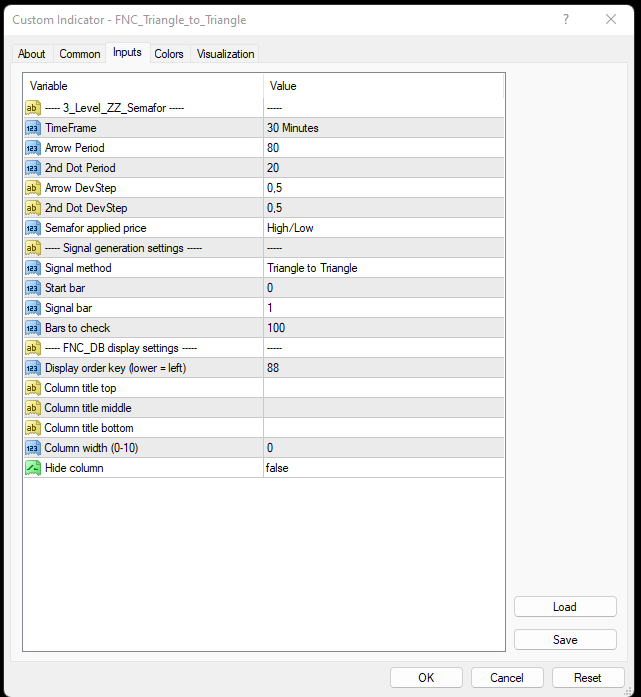Toggle the Hide column value 'false'

[384, 468]
